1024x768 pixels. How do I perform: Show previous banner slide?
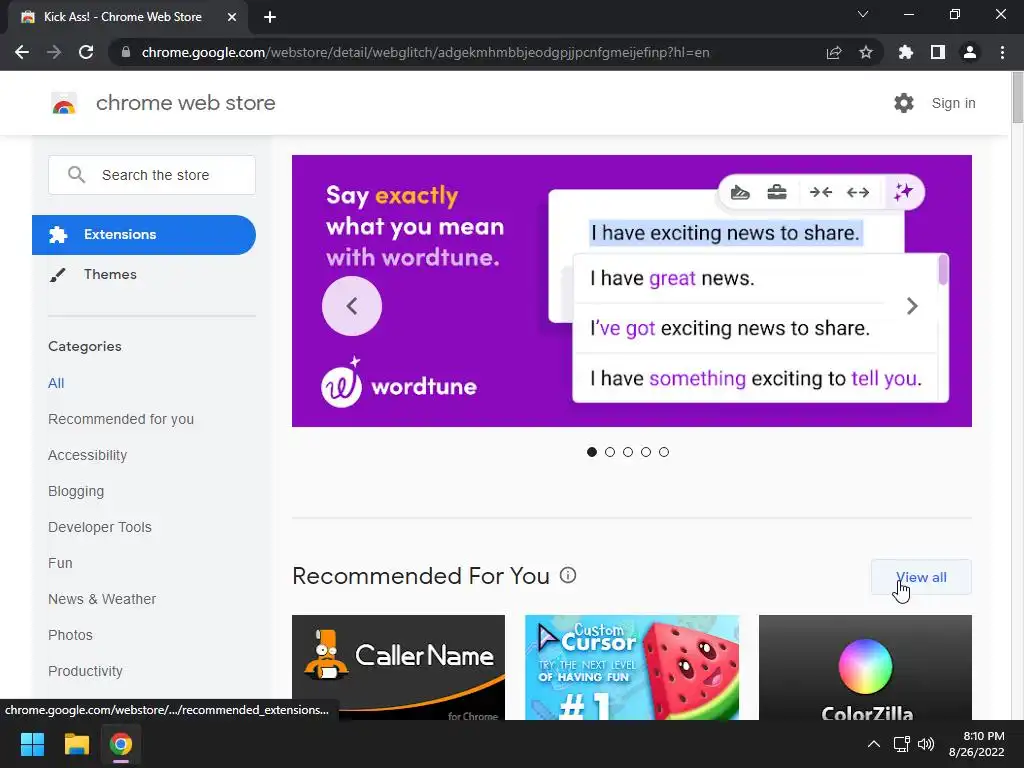point(352,306)
